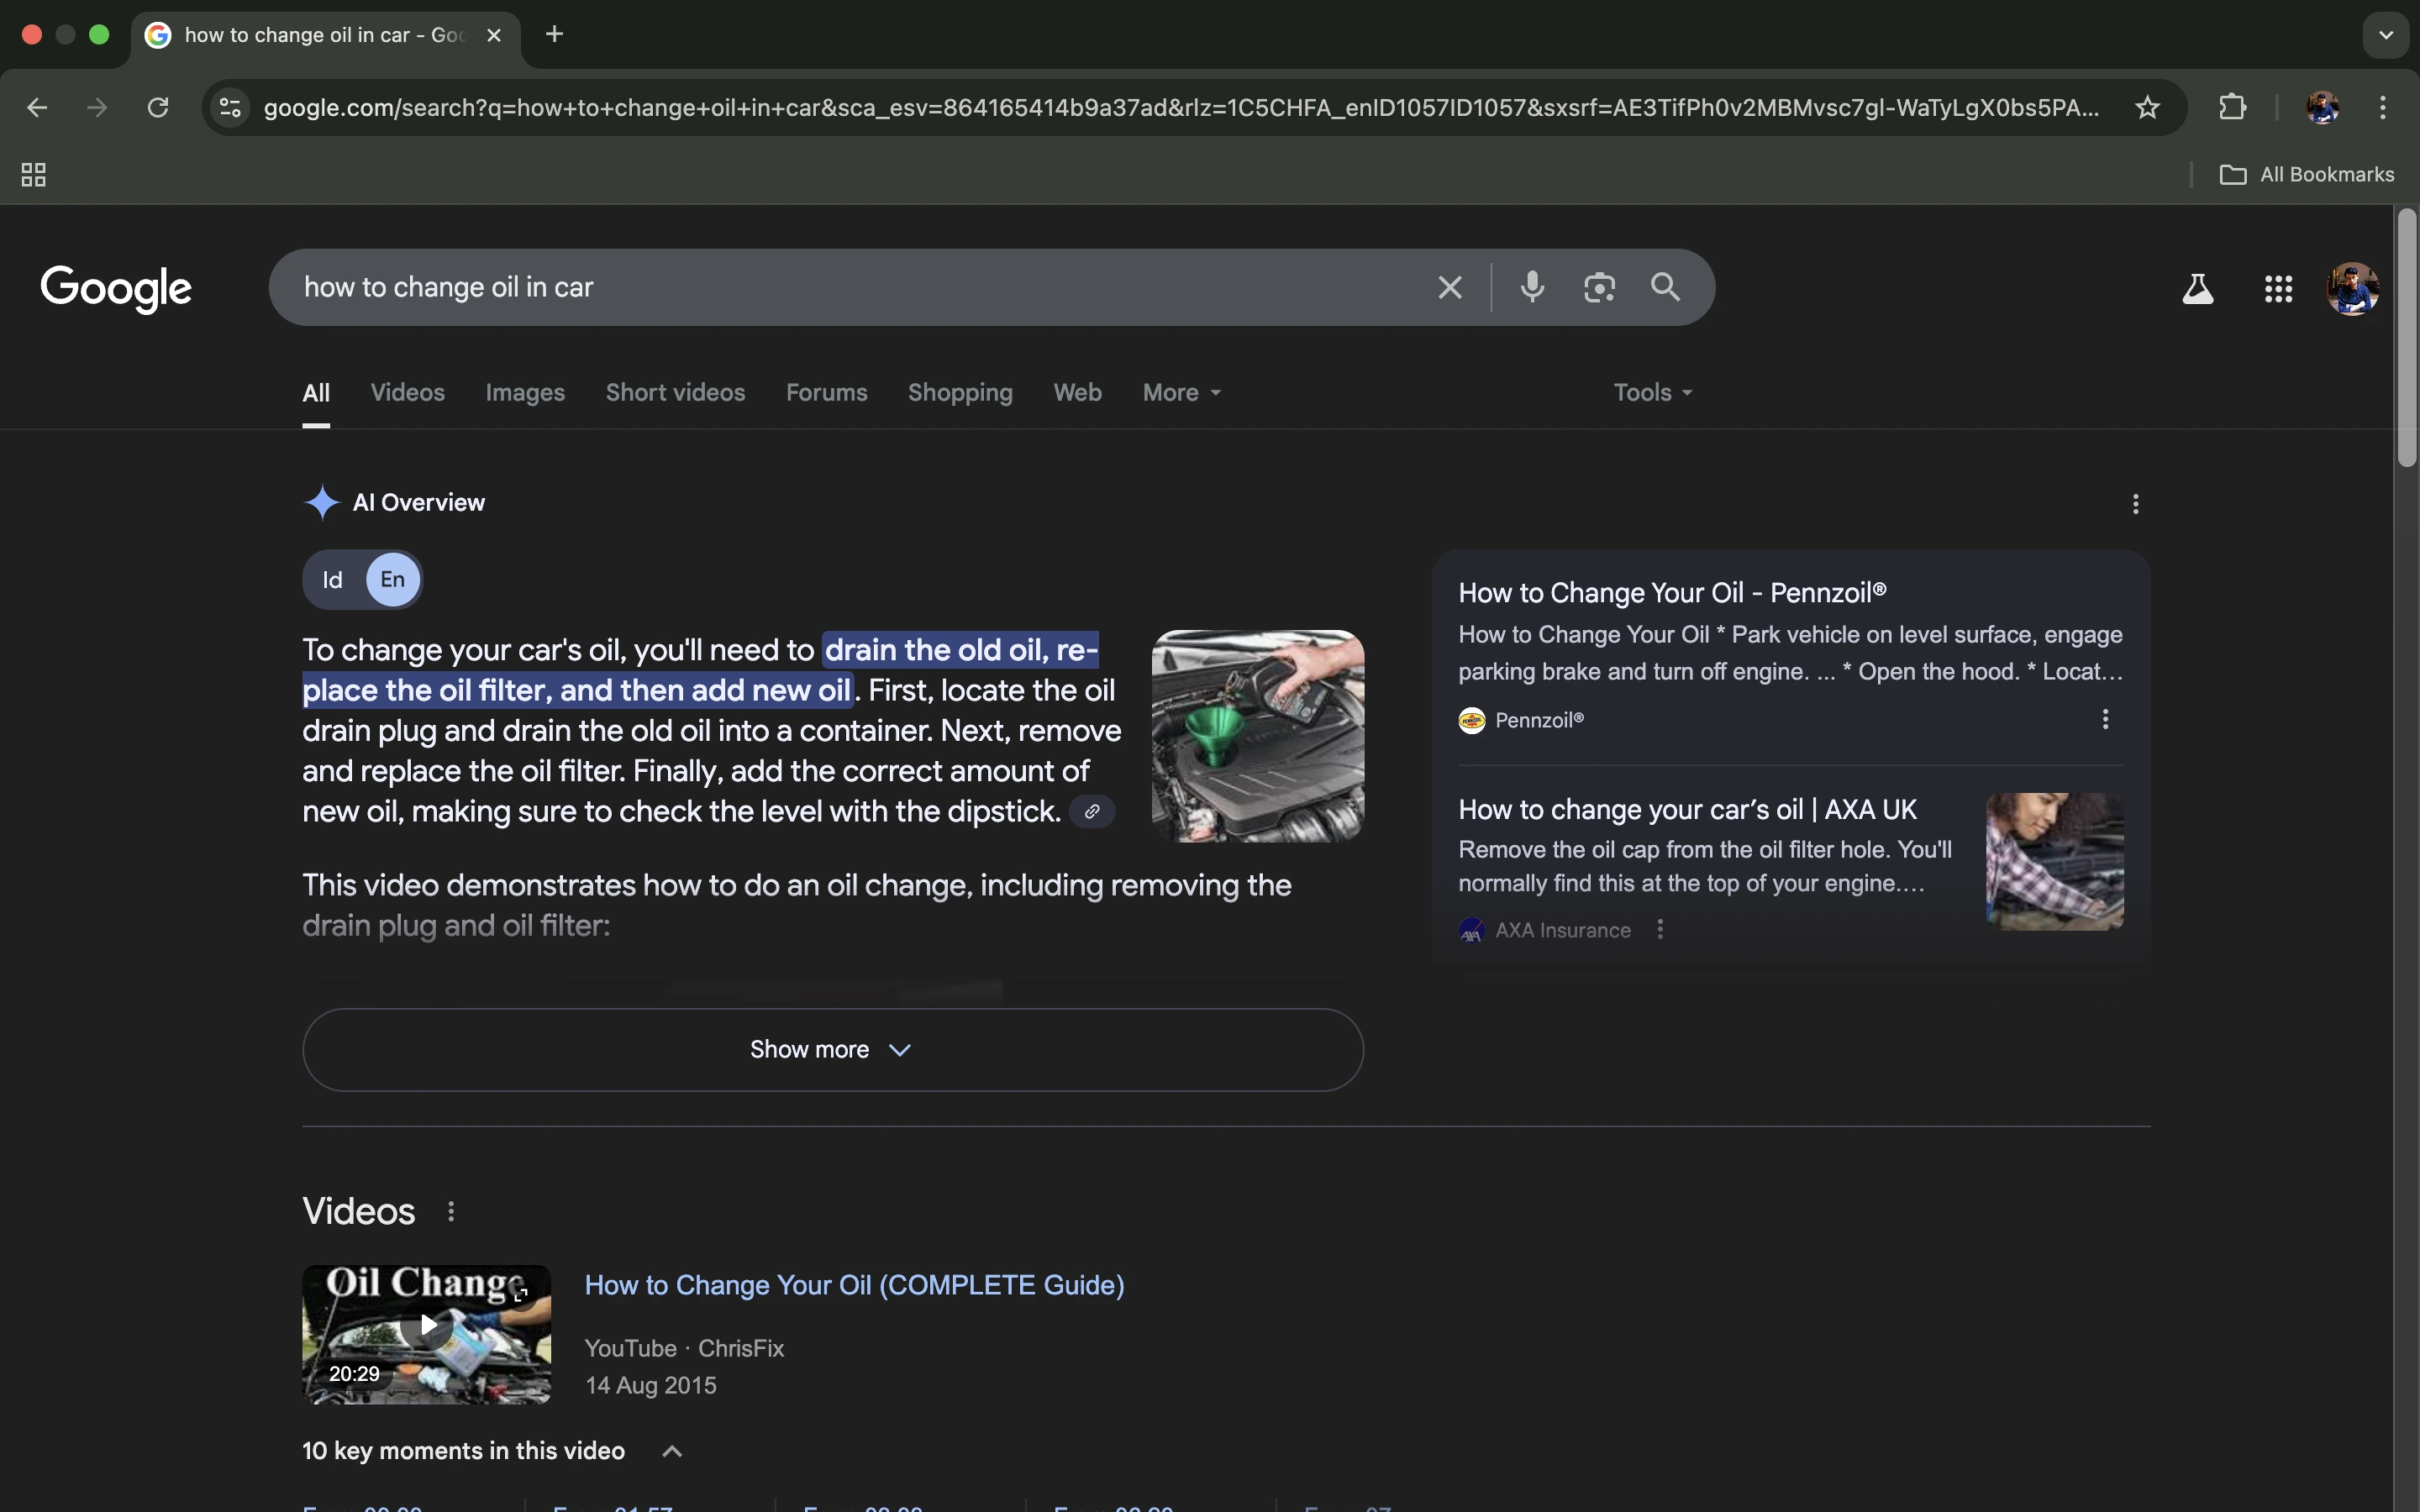This screenshot has width=2420, height=1512.
Task: Open the apps grid in bookmarks bar
Action: tap(33, 175)
